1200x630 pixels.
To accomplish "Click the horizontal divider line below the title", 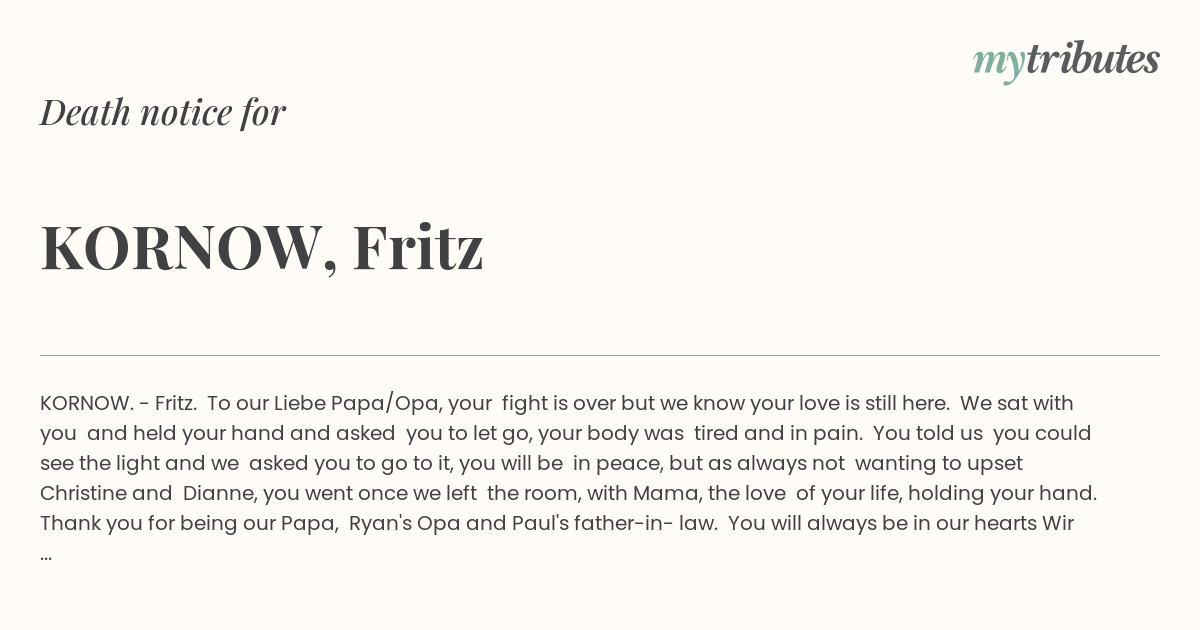I will click(600, 355).
